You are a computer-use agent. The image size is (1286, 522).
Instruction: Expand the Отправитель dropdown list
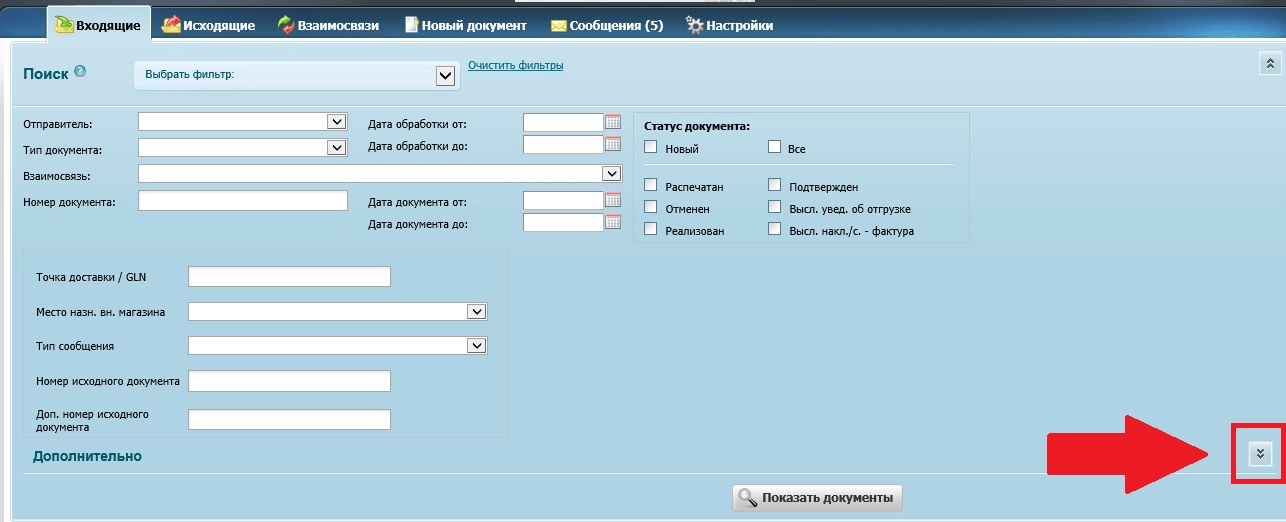(x=336, y=122)
